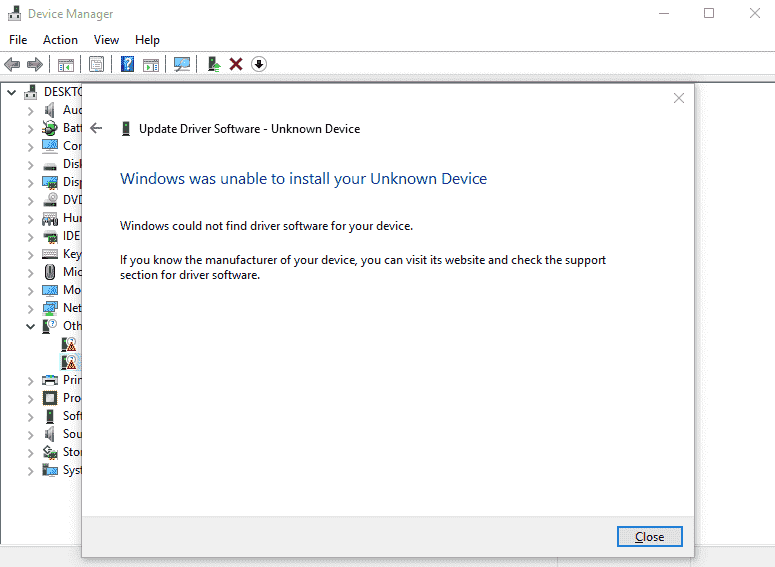This screenshot has width=775, height=567.
Task: Select the Human Interface Devices icon
Action: pos(50,218)
